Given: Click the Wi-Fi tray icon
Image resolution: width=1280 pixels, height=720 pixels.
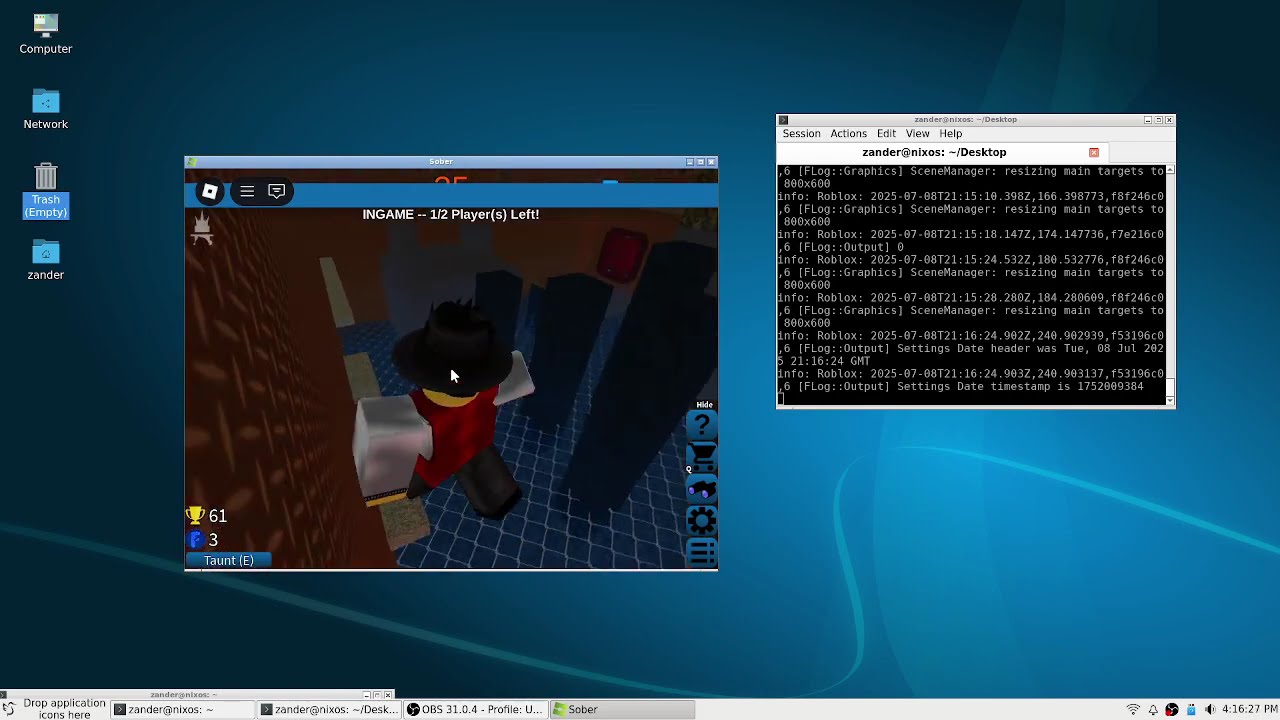Looking at the screenshot, I should (1133, 709).
